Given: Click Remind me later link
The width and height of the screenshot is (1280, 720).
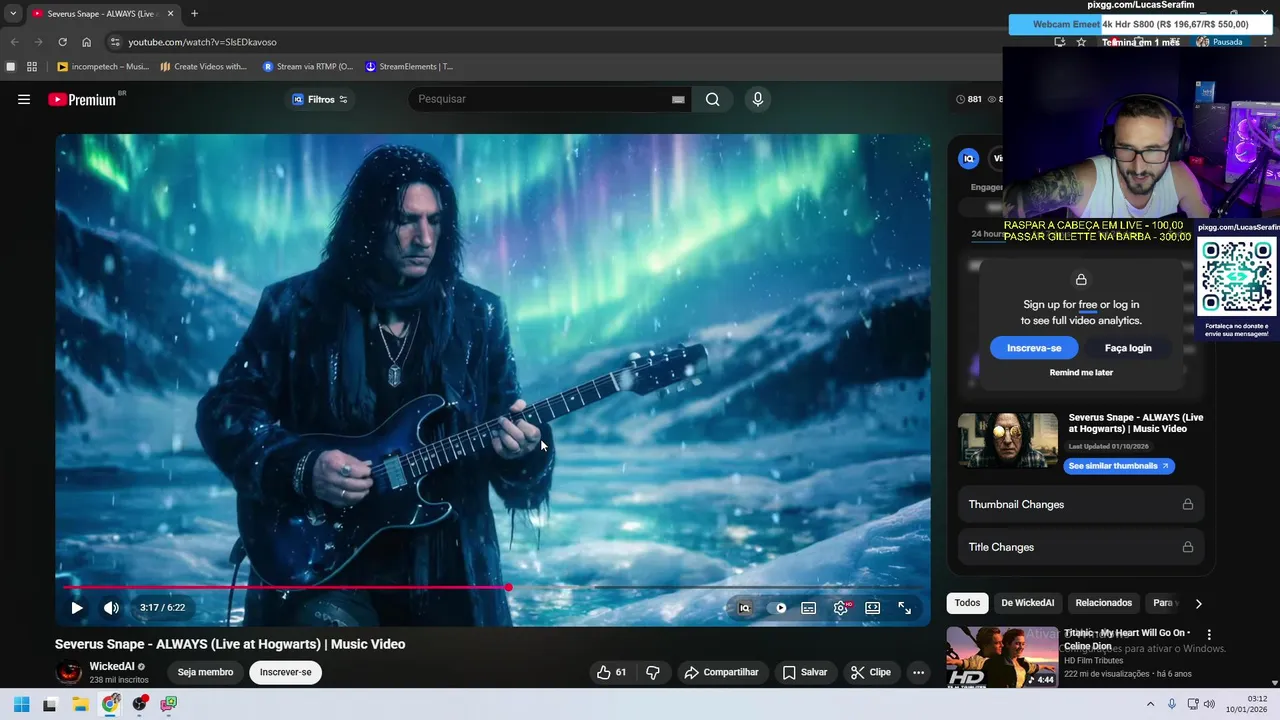Looking at the screenshot, I should tap(1081, 372).
